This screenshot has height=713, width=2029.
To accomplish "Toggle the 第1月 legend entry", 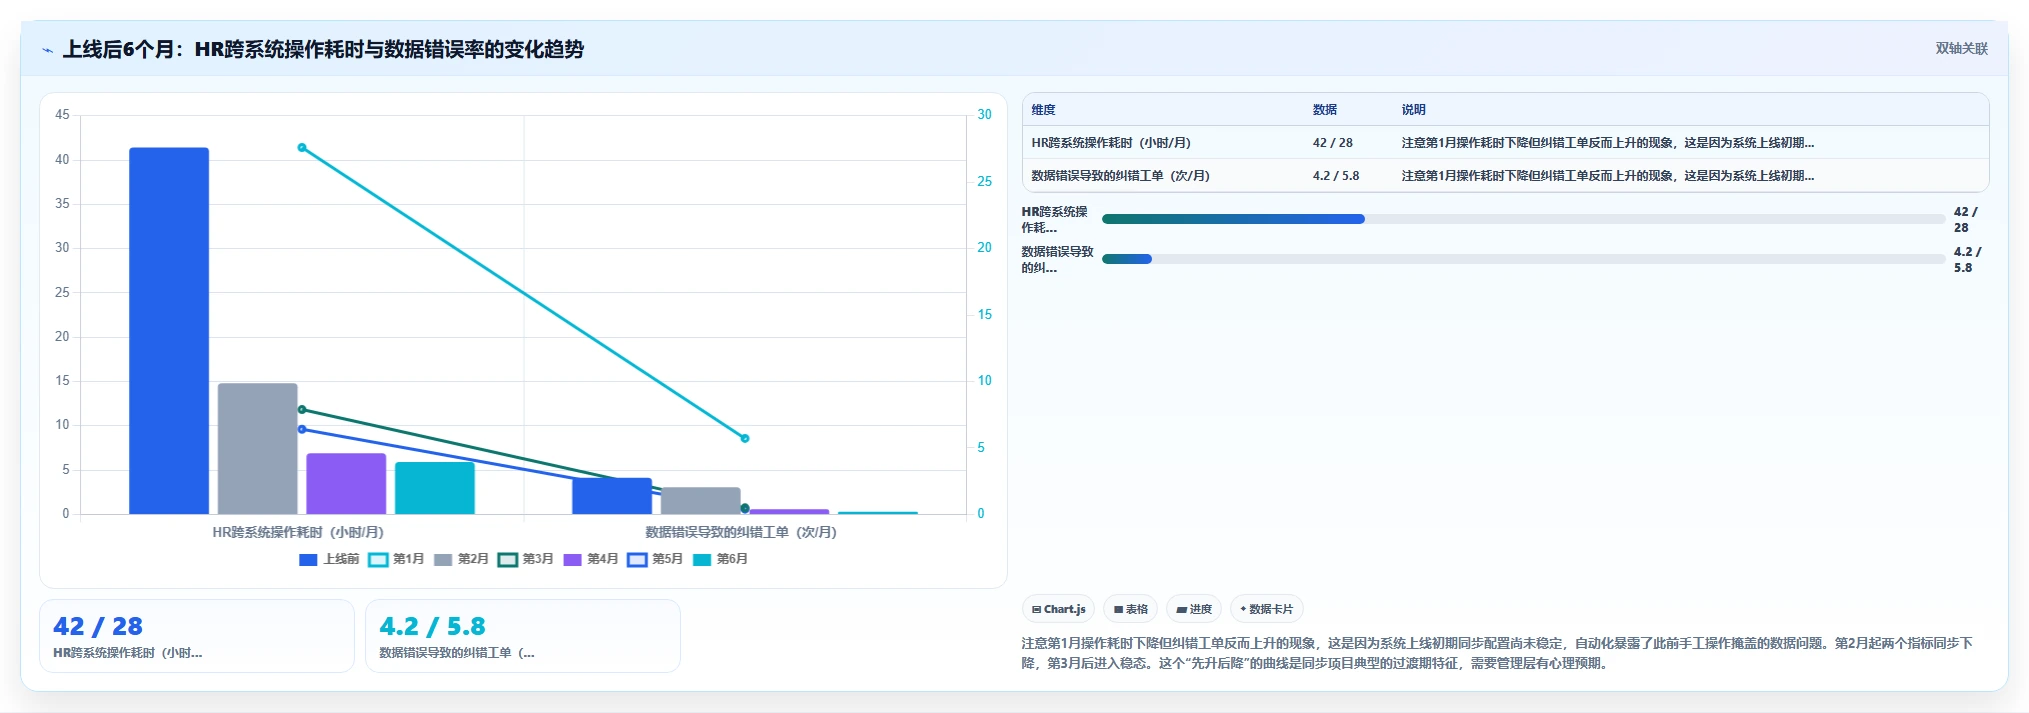I will click(397, 560).
